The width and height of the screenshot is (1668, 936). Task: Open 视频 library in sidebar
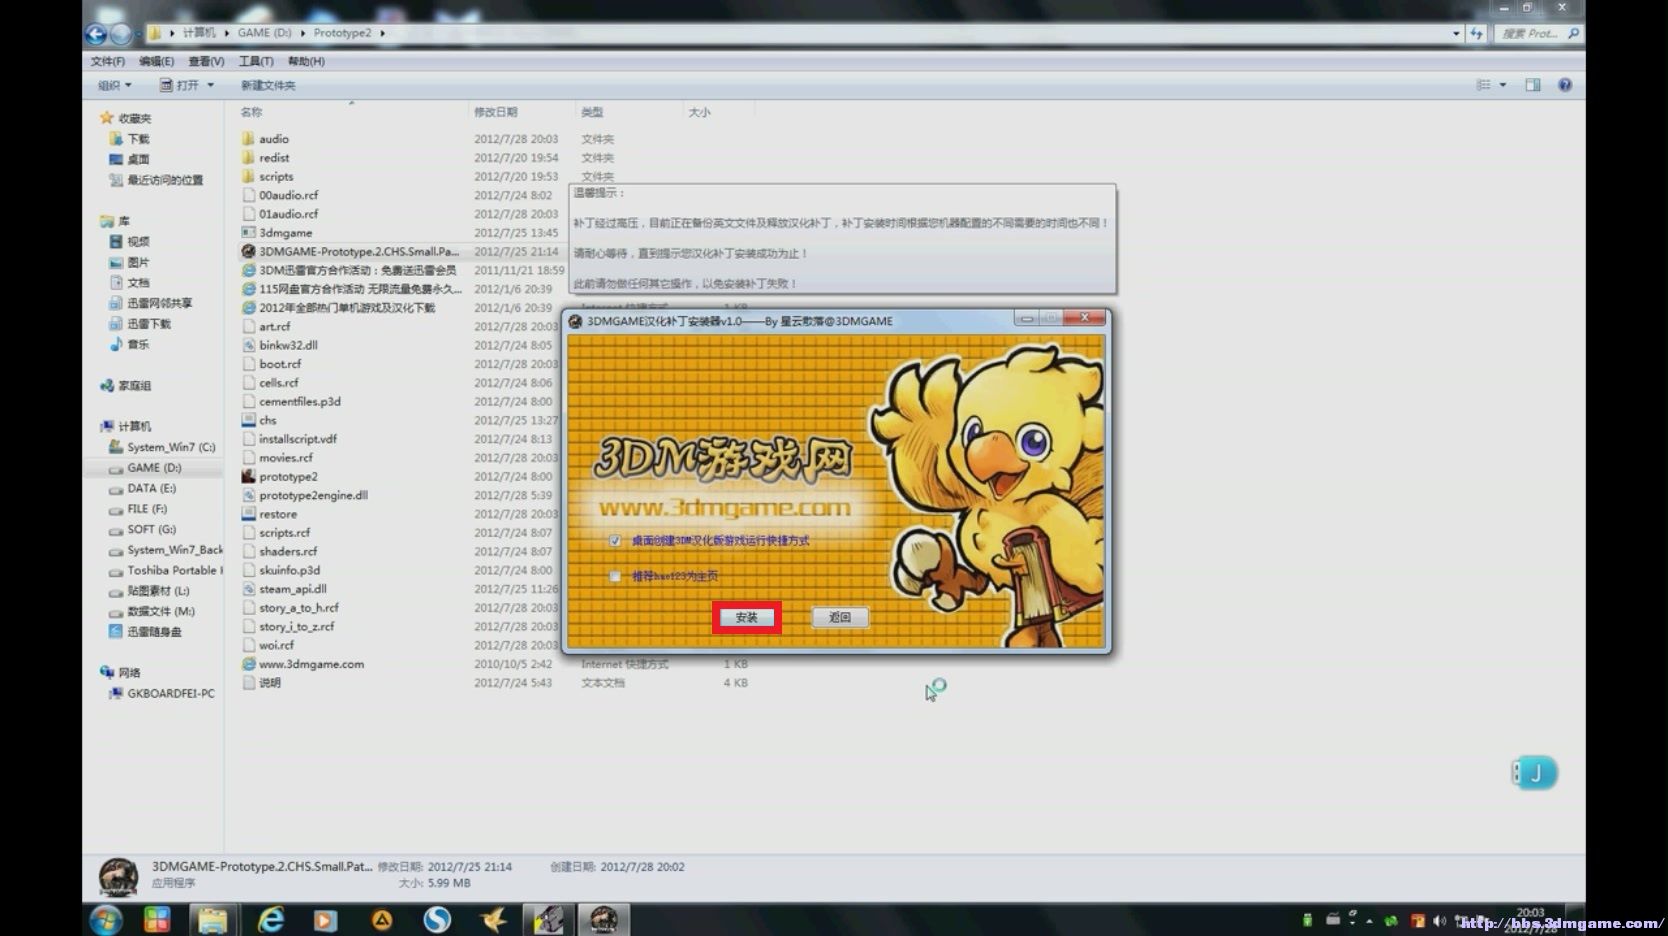138,241
